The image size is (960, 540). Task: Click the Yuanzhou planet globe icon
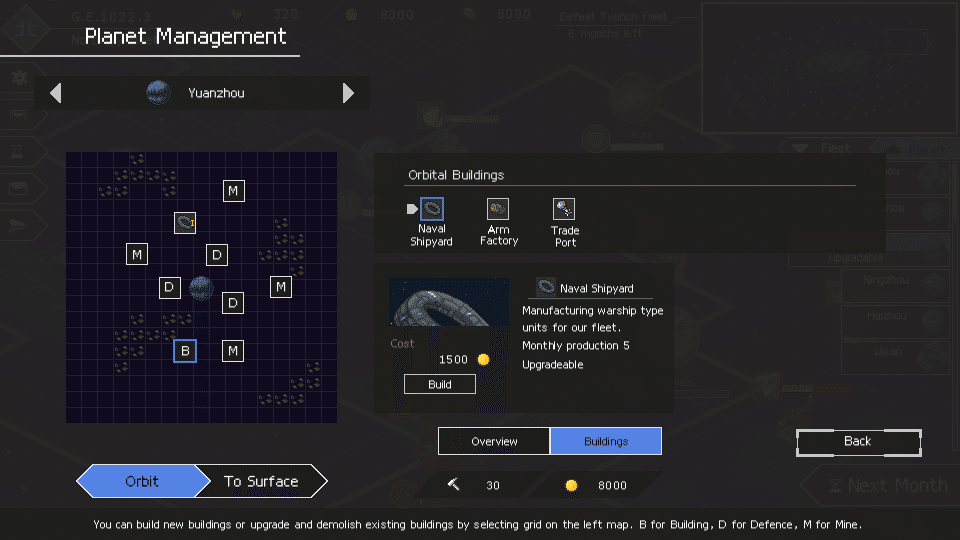(159, 93)
